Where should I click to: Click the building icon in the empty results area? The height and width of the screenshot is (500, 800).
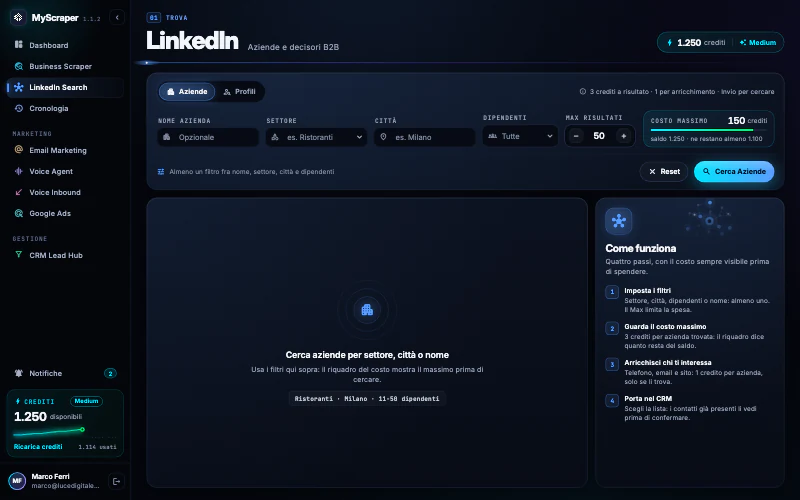pos(367,309)
